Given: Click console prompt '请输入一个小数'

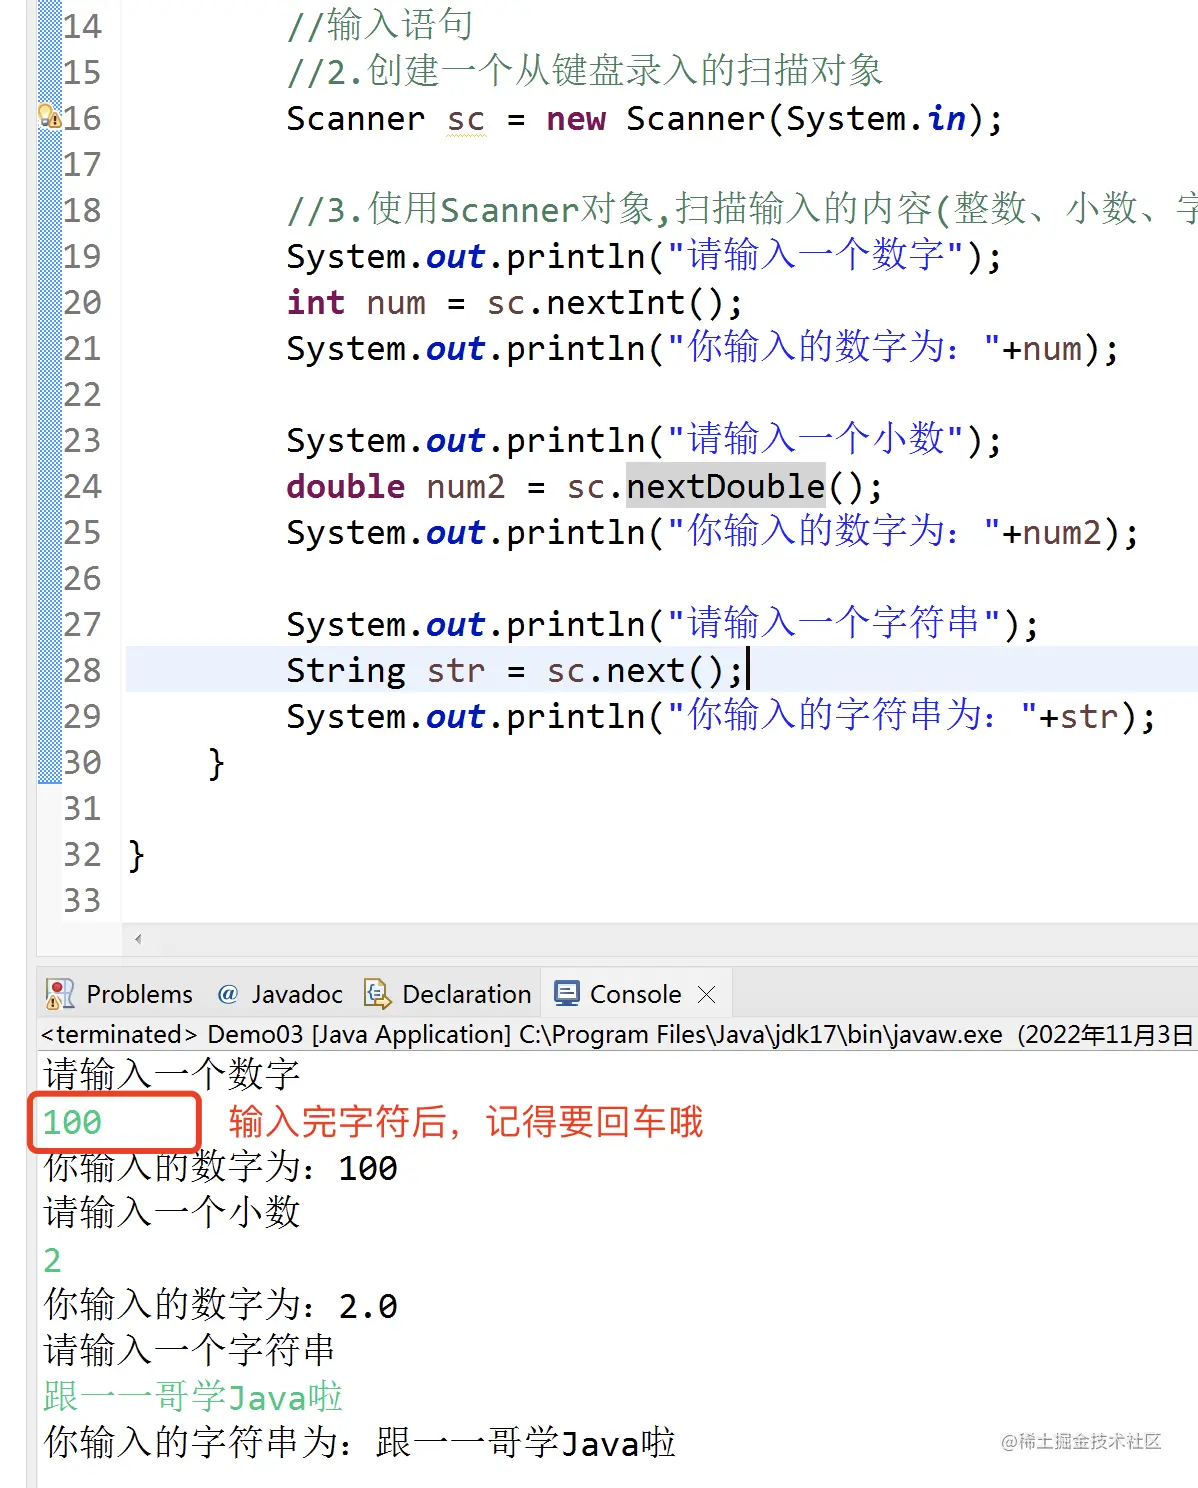Looking at the screenshot, I should click(x=172, y=1212).
